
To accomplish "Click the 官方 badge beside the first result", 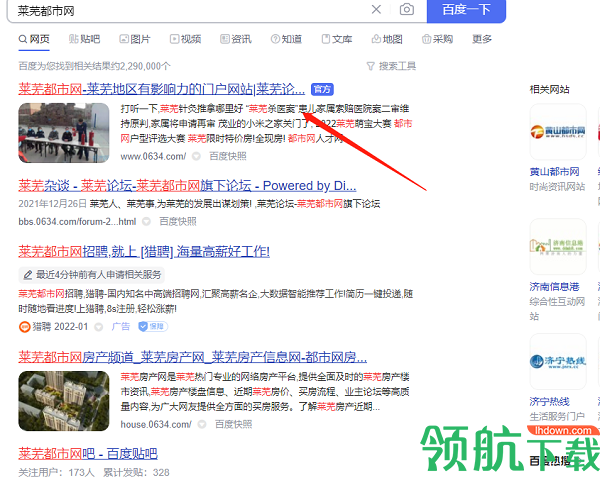I will coord(322,89).
